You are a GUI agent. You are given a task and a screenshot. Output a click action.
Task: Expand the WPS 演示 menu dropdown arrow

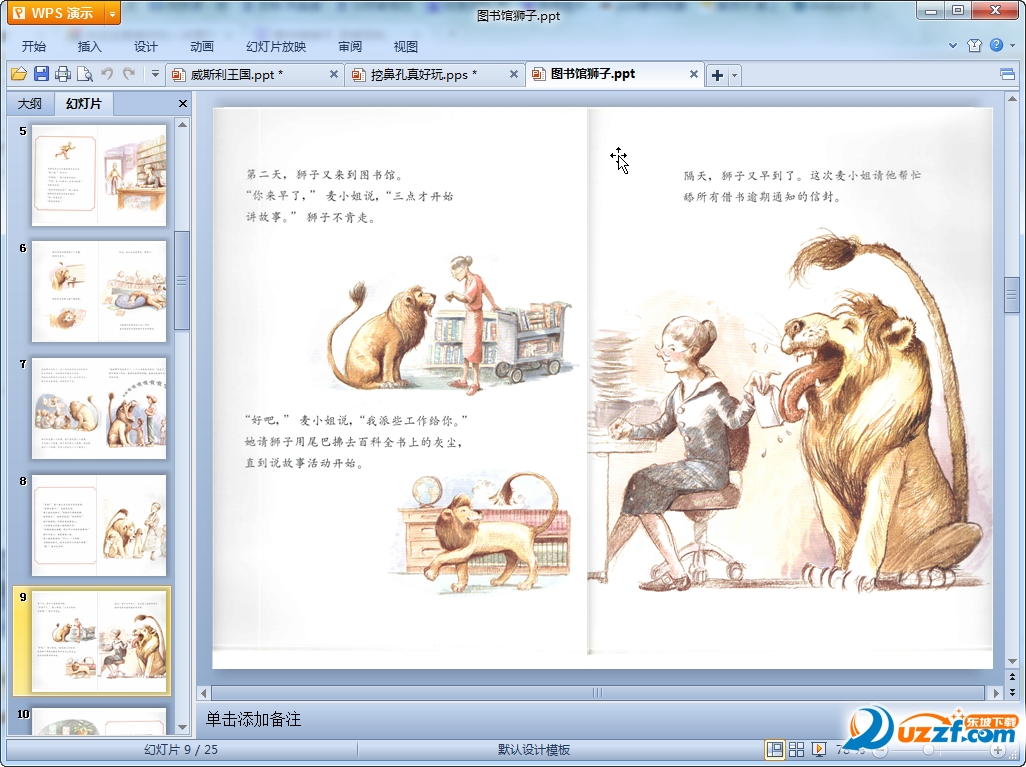(x=113, y=13)
